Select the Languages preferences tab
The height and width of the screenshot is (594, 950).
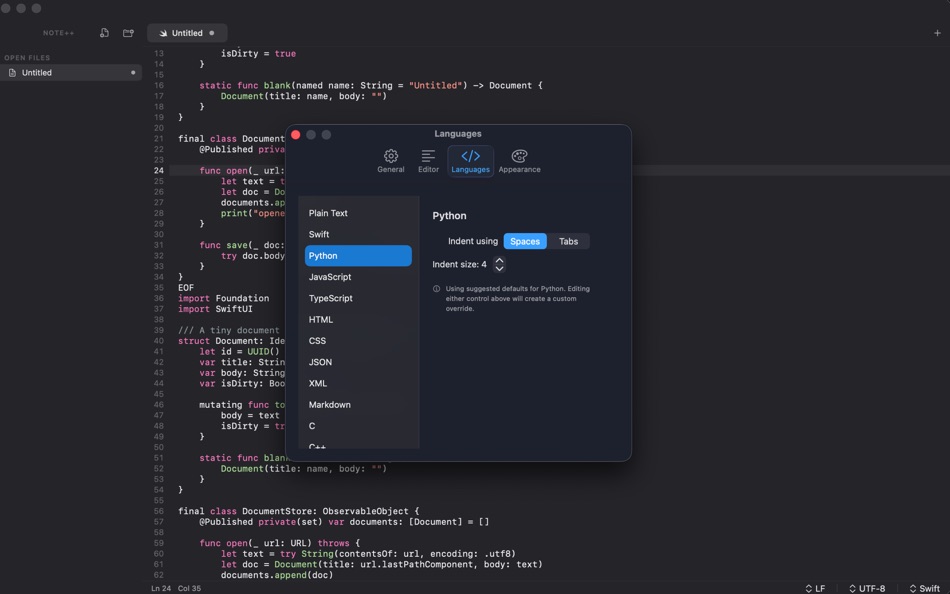[470, 161]
